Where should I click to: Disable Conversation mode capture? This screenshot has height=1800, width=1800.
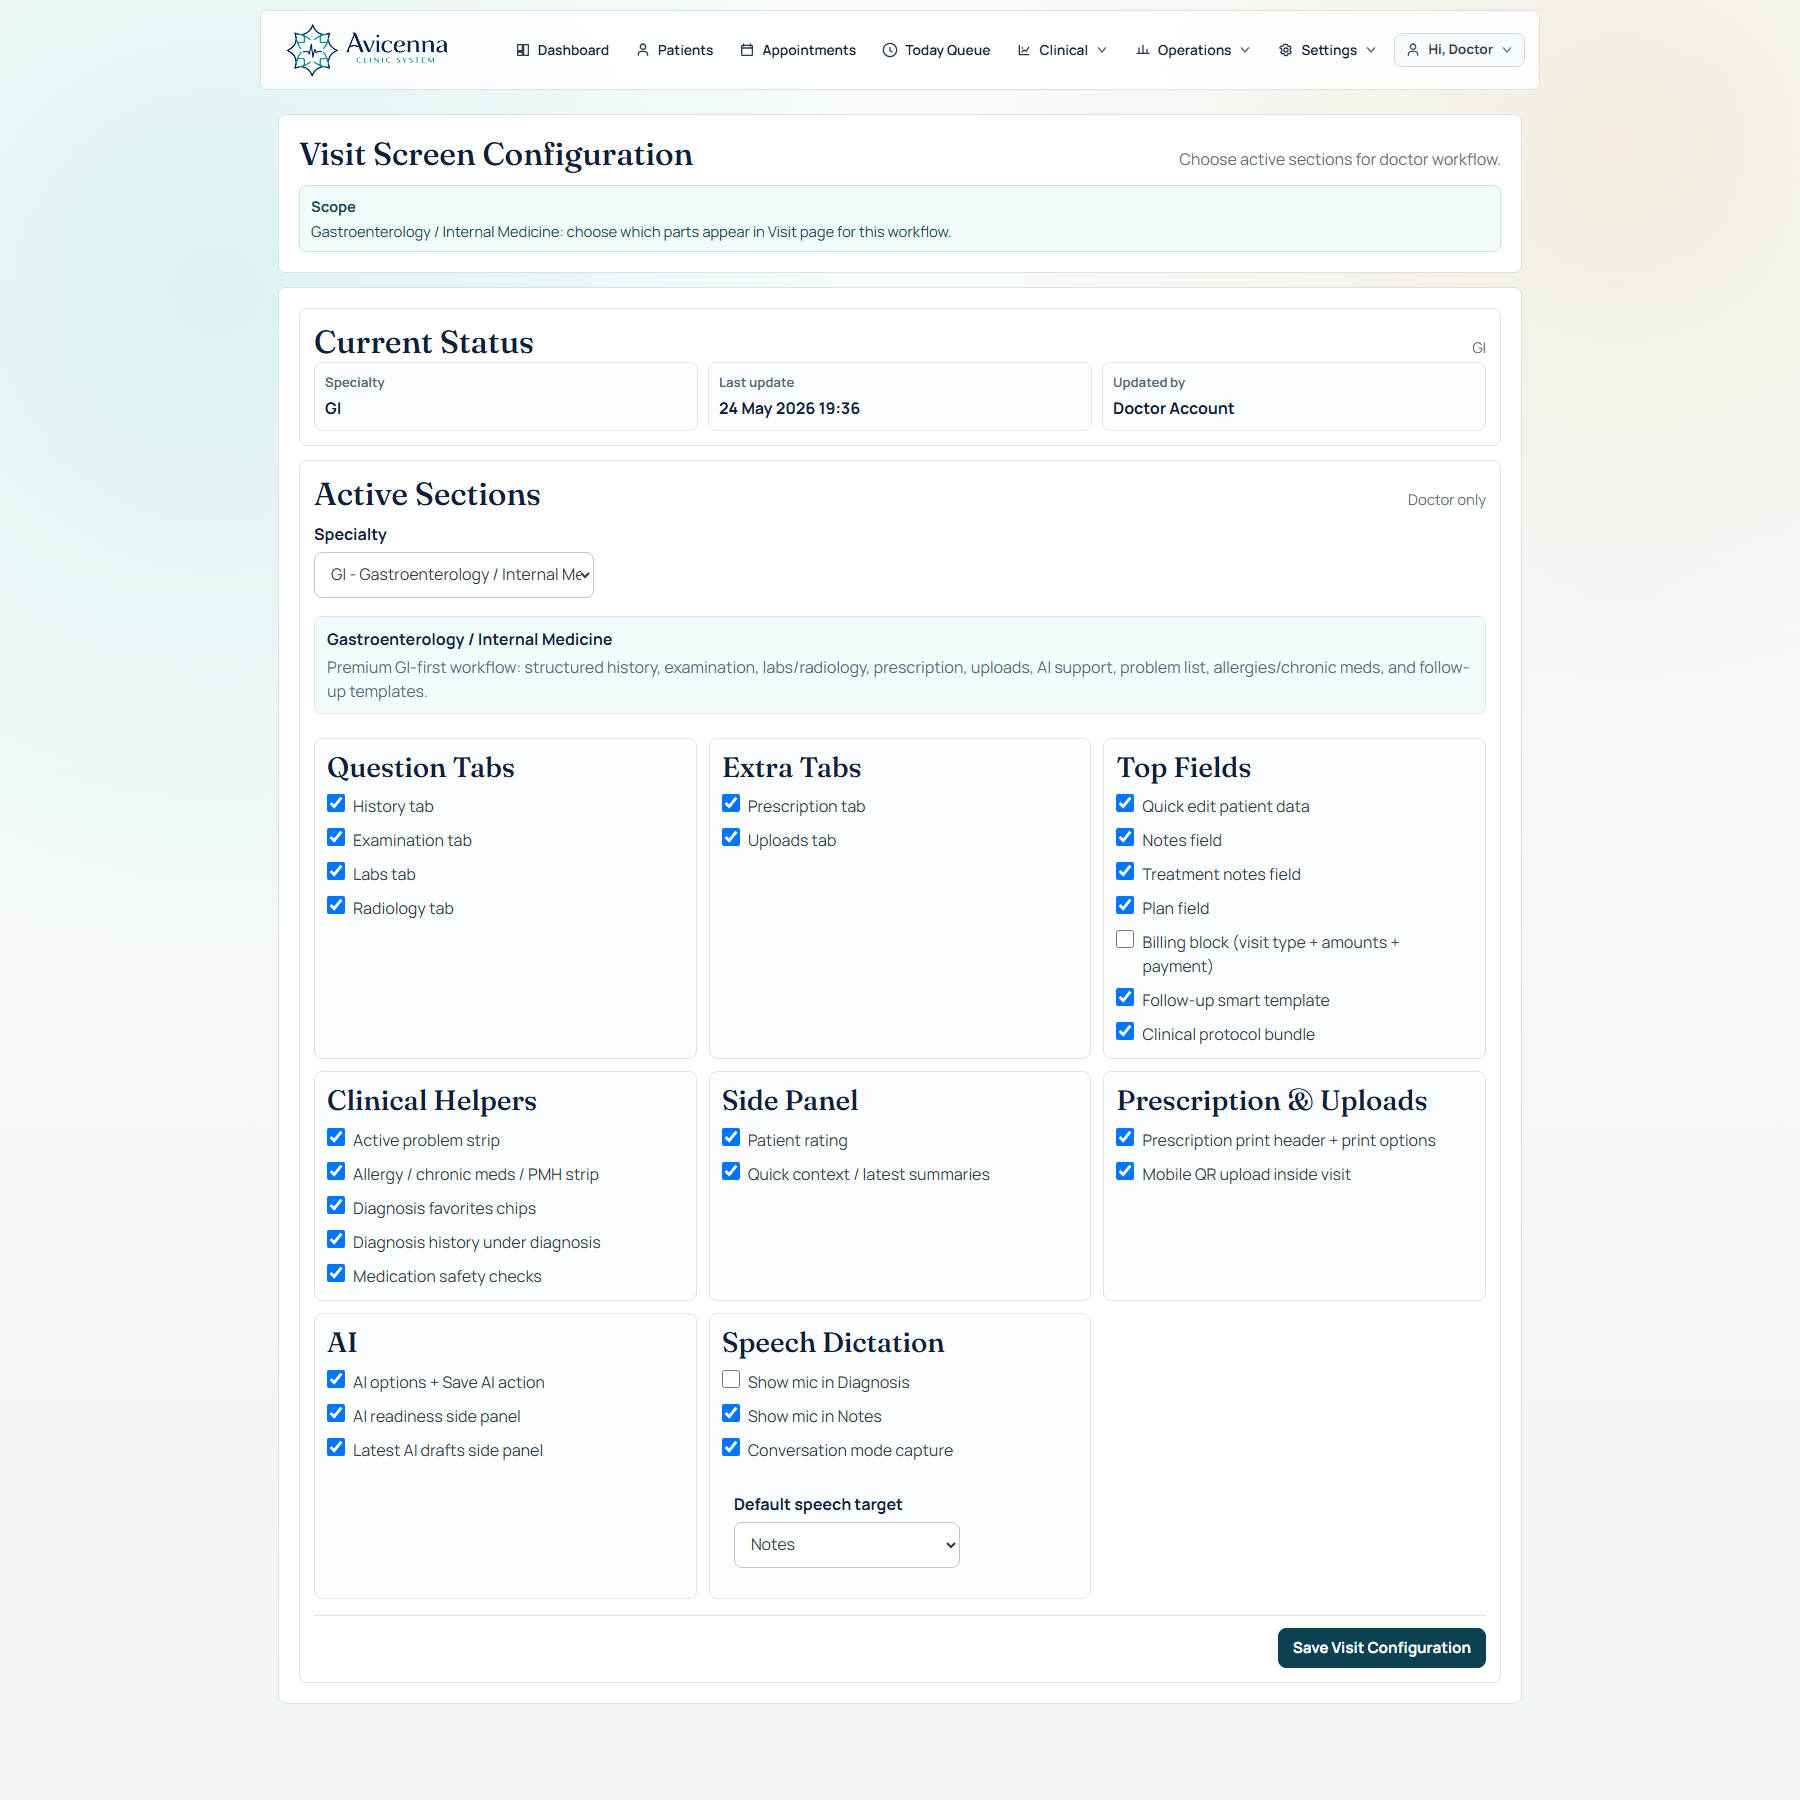pyautogui.click(x=731, y=1448)
